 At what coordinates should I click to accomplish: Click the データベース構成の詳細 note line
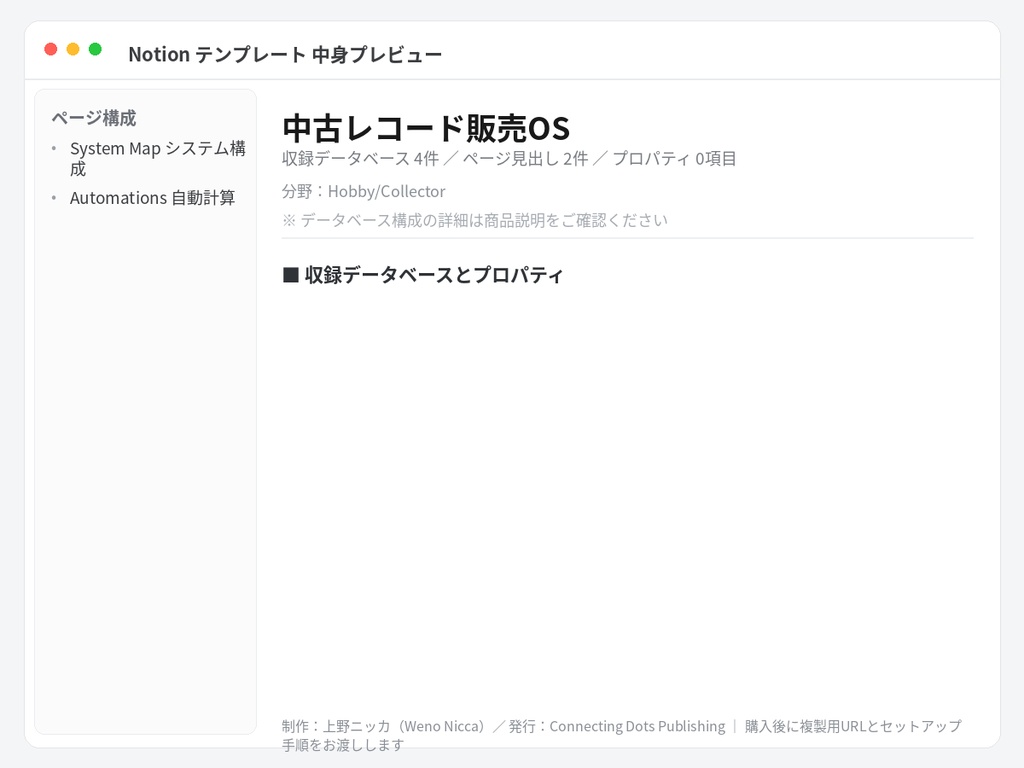click(x=475, y=220)
